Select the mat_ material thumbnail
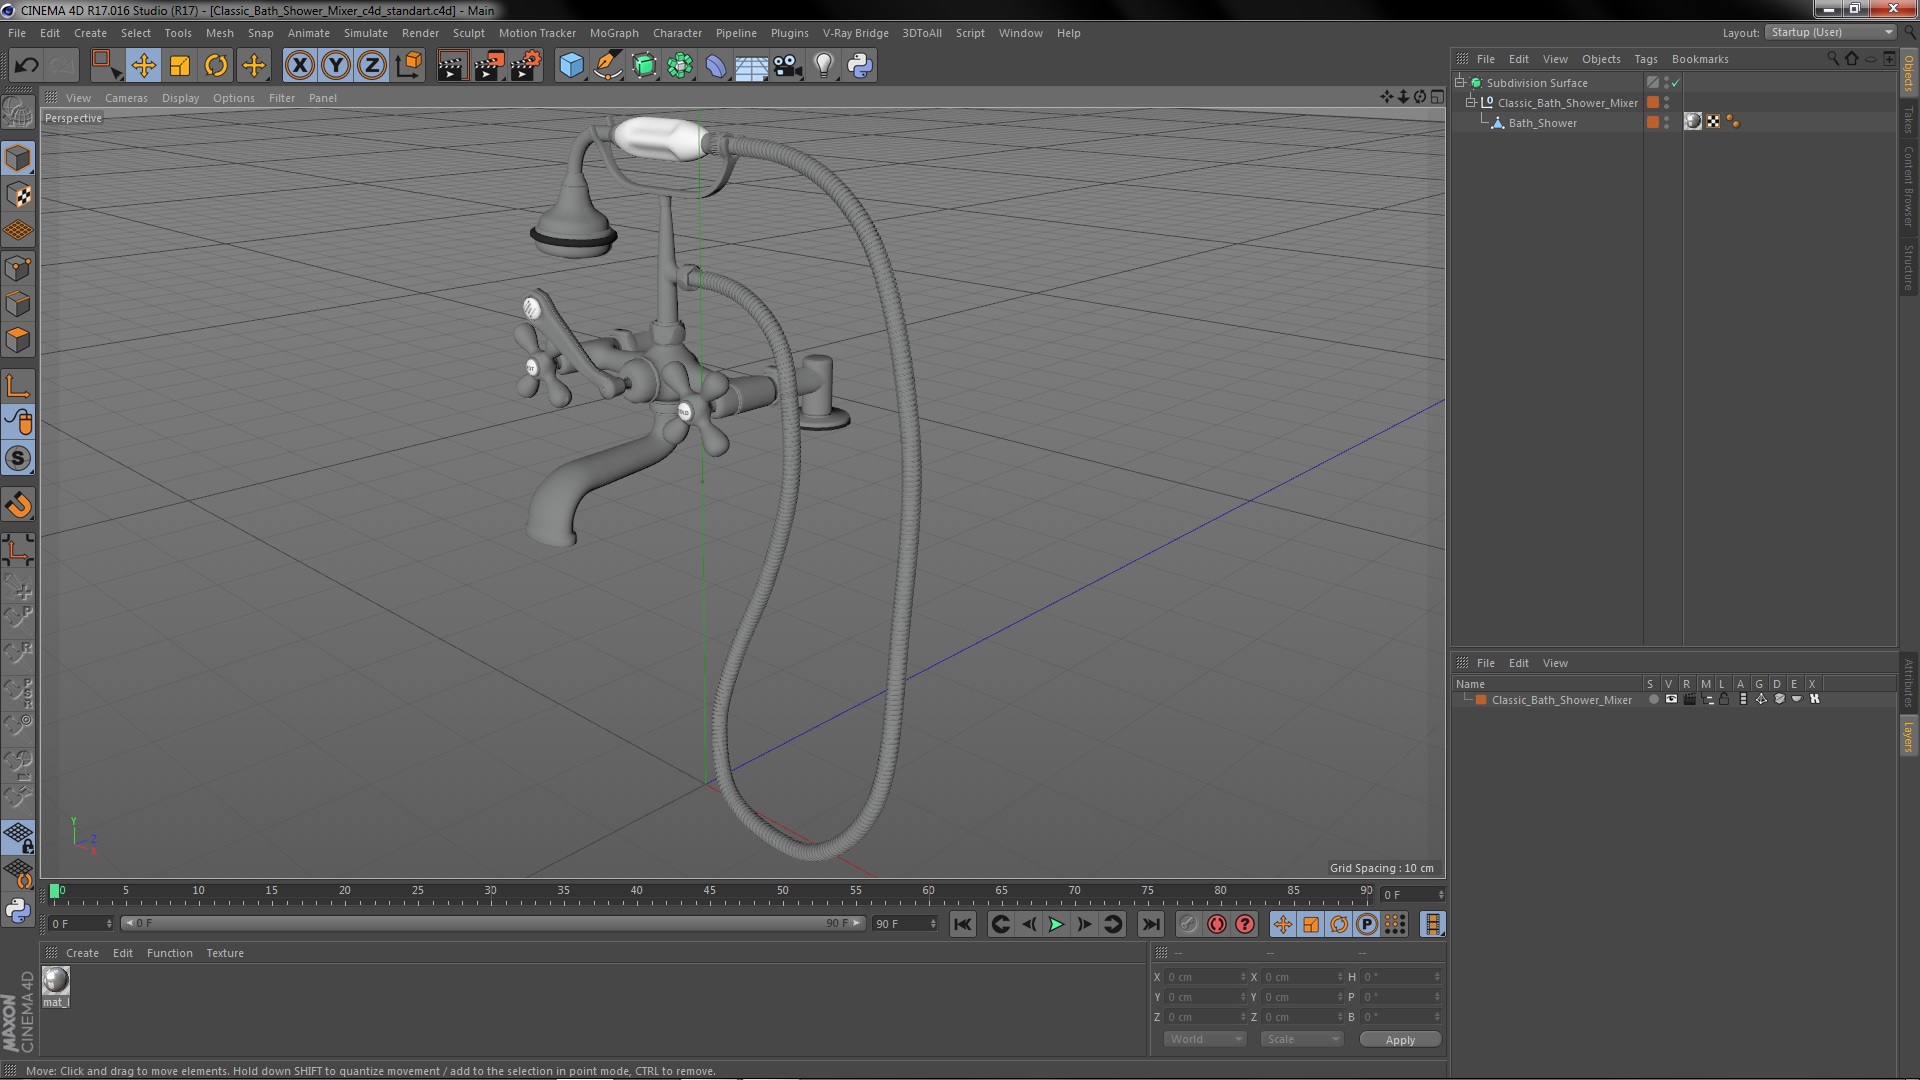The image size is (1920, 1080). [x=56, y=981]
